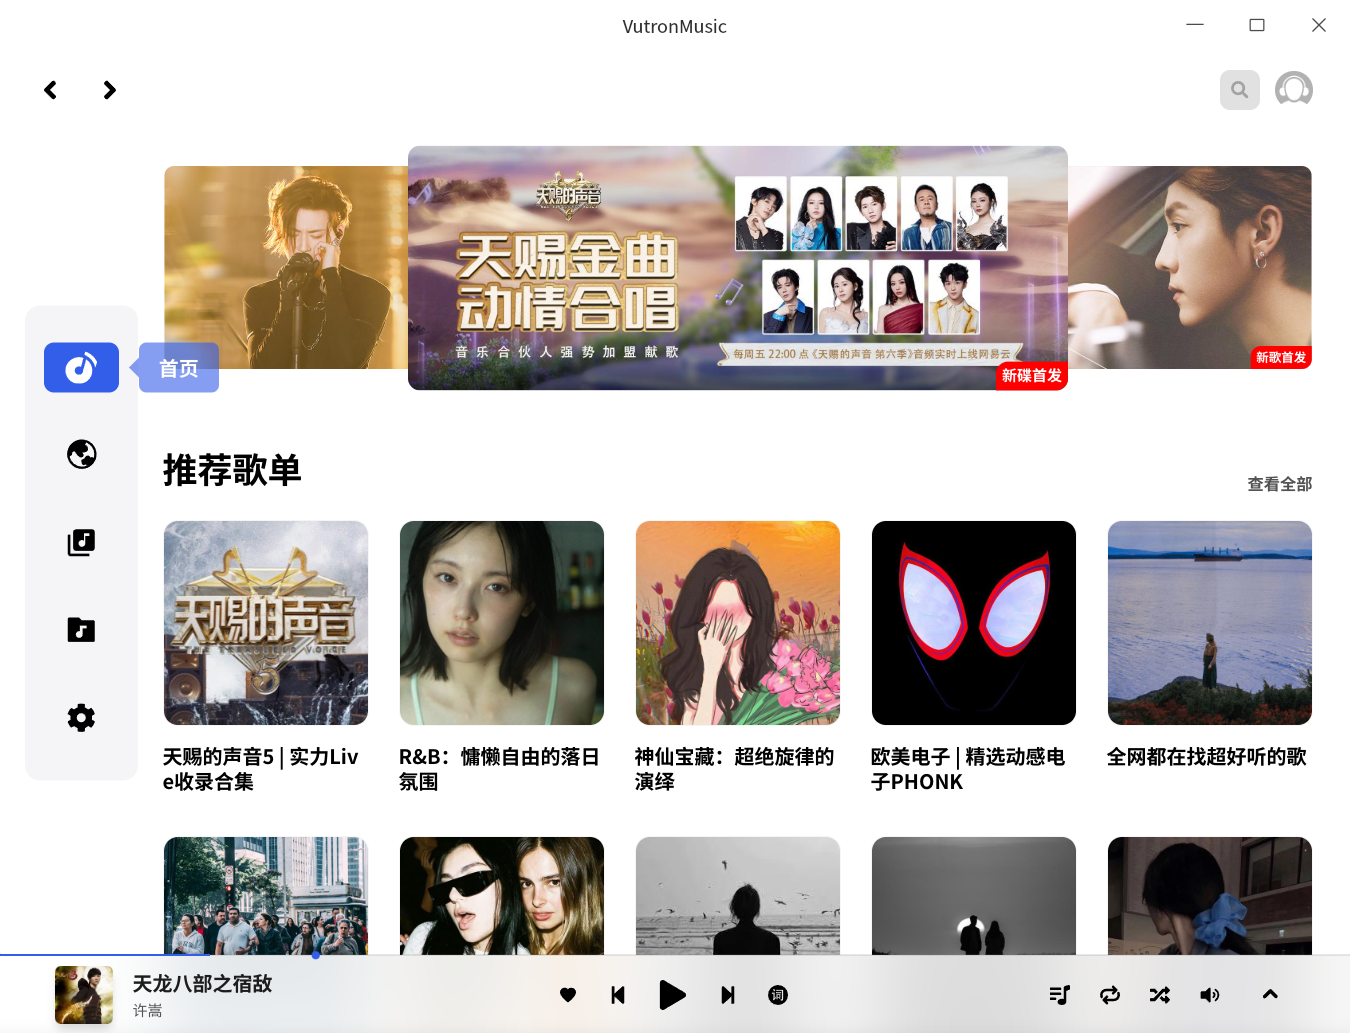Open 欧美电子 PHONK spider mask cover
The height and width of the screenshot is (1033, 1350).
[974, 623]
